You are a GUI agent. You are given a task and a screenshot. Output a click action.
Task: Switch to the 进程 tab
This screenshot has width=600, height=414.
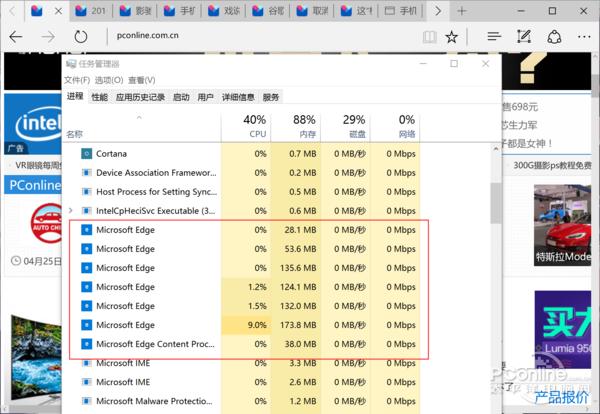[75, 96]
